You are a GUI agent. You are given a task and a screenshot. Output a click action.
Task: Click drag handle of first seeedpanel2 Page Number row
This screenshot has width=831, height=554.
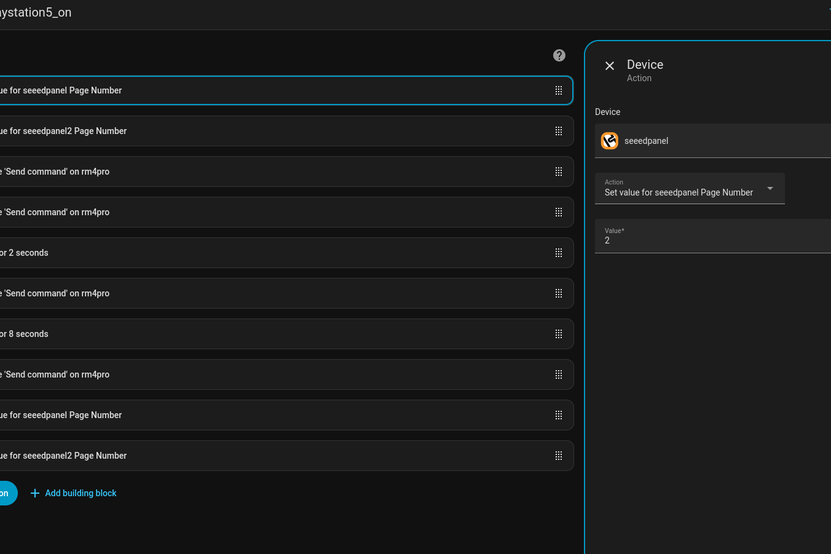coord(558,131)
